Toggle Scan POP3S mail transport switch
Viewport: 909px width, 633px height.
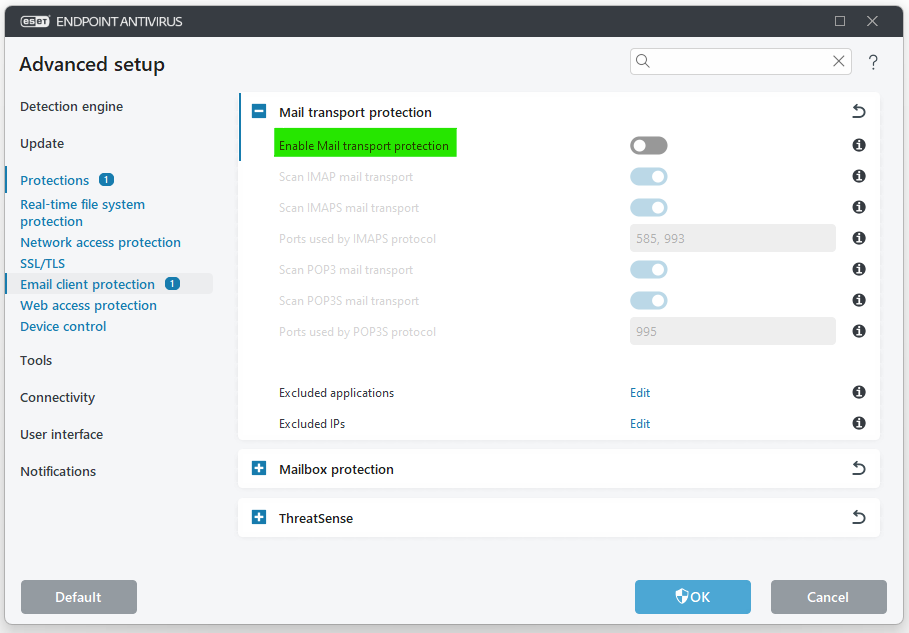(x=649, y=300)
